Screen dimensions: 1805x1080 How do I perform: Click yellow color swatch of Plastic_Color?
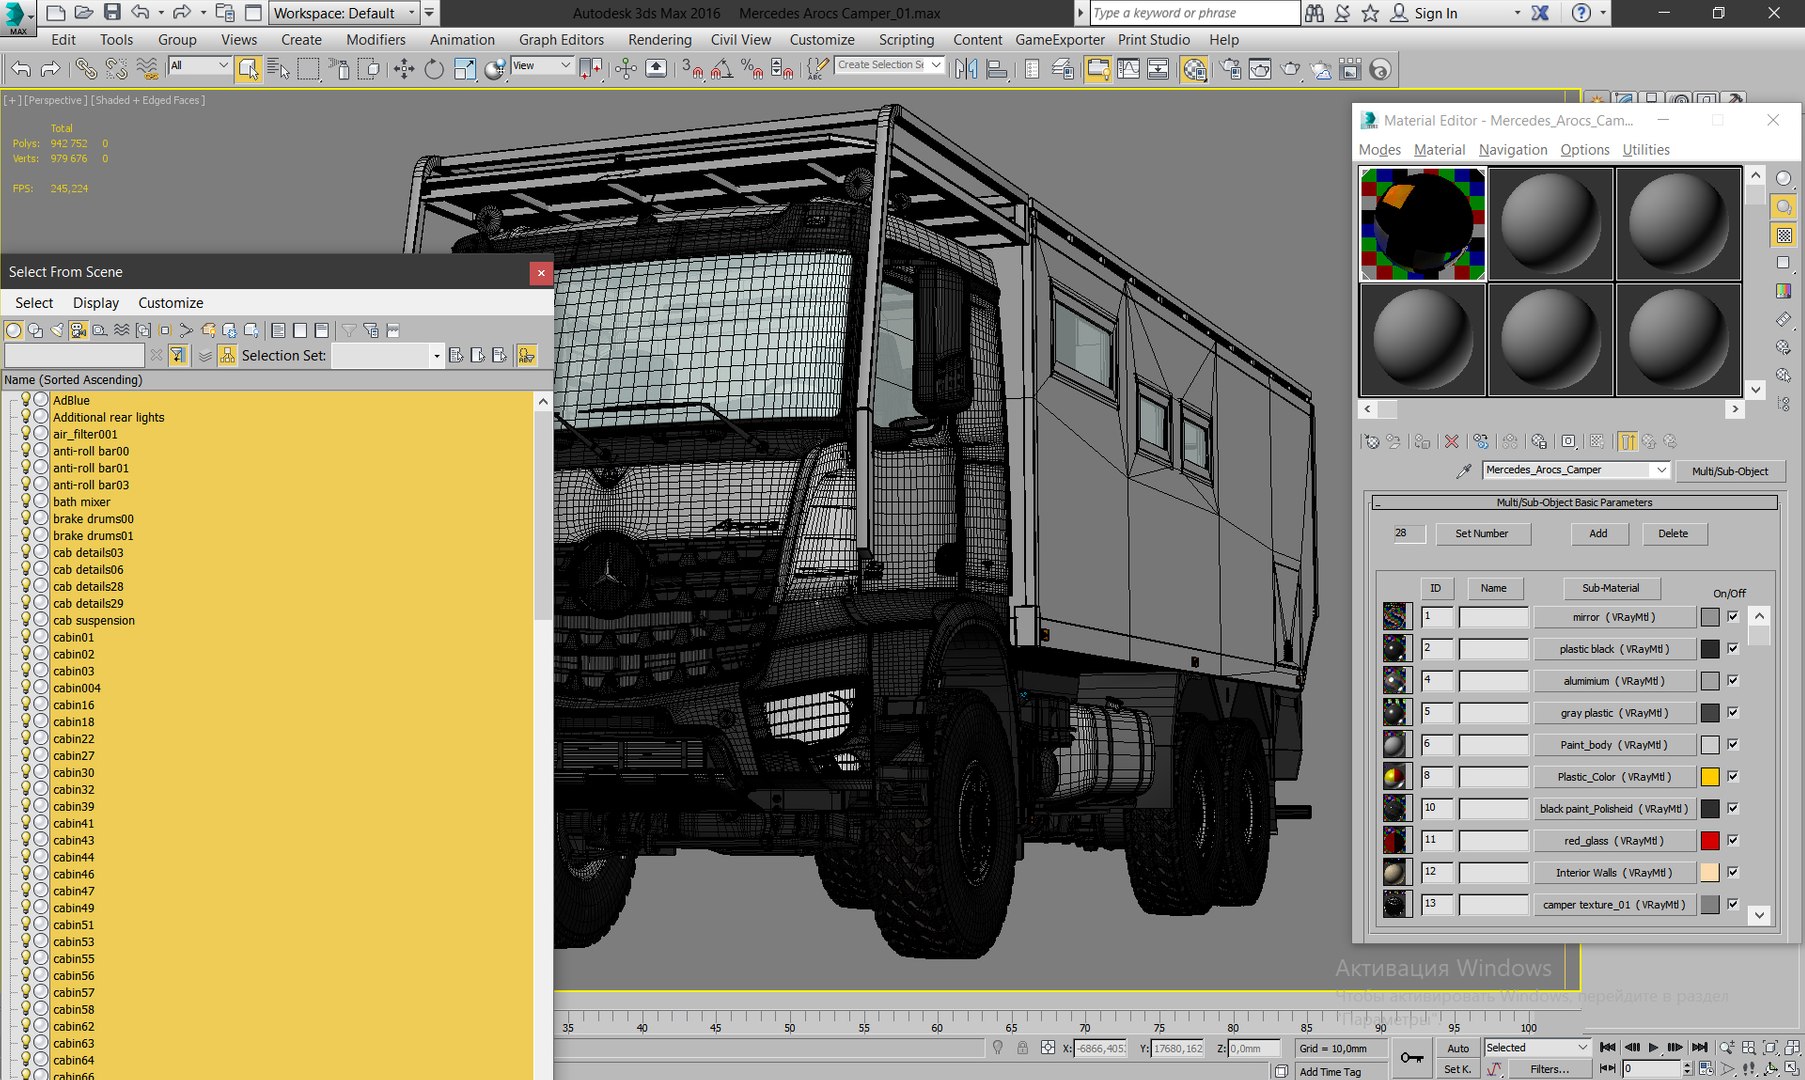pos(1710,777)
